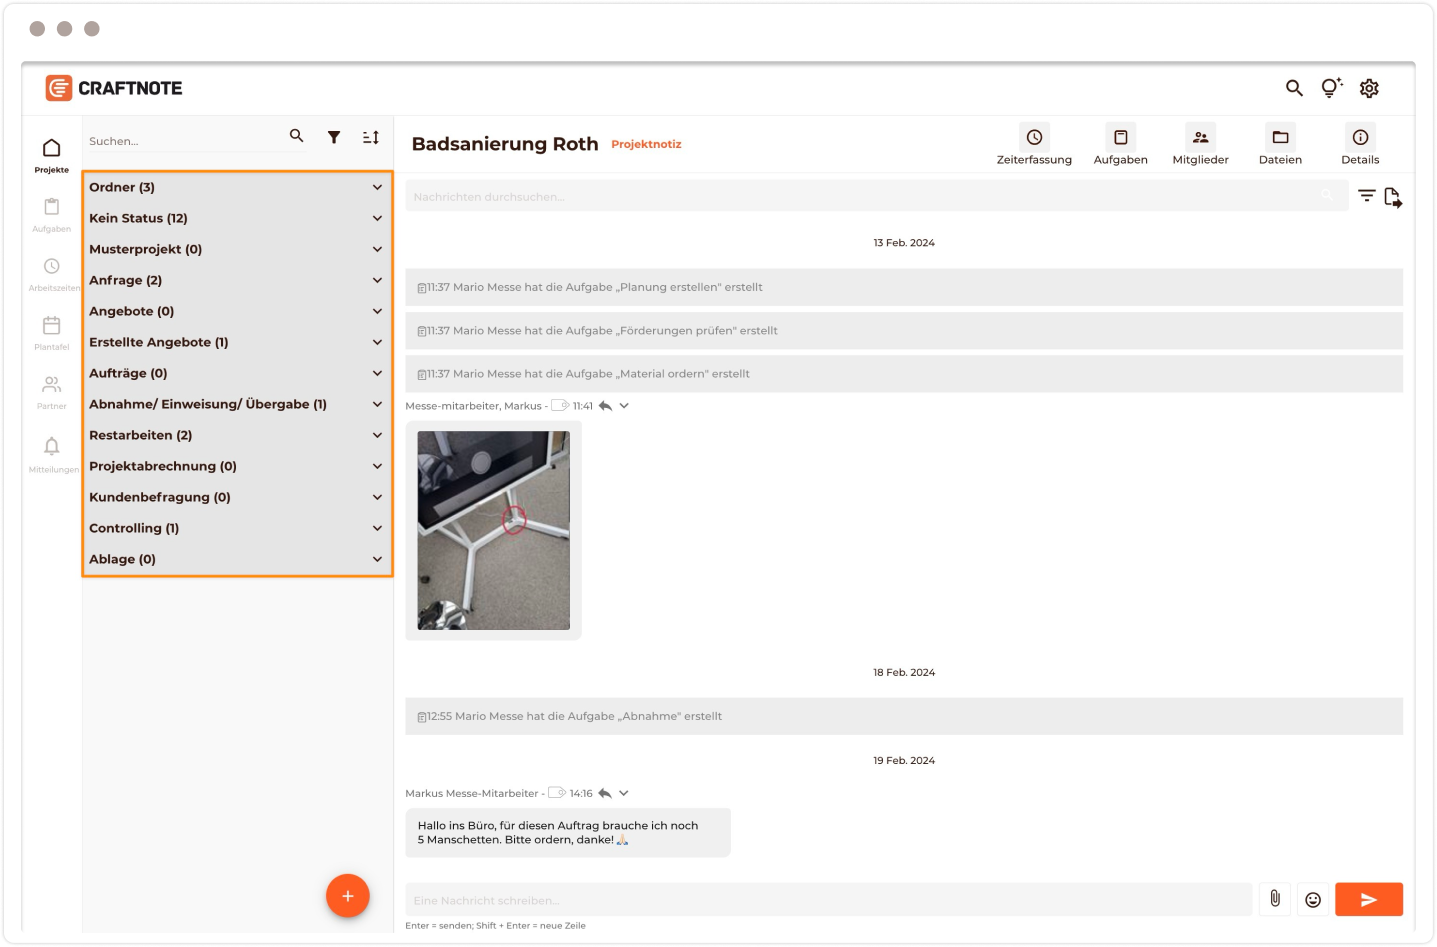Screen dimensions: 1437x947
Task: Open message options chevron at 14:16
Action: (624, 793)
